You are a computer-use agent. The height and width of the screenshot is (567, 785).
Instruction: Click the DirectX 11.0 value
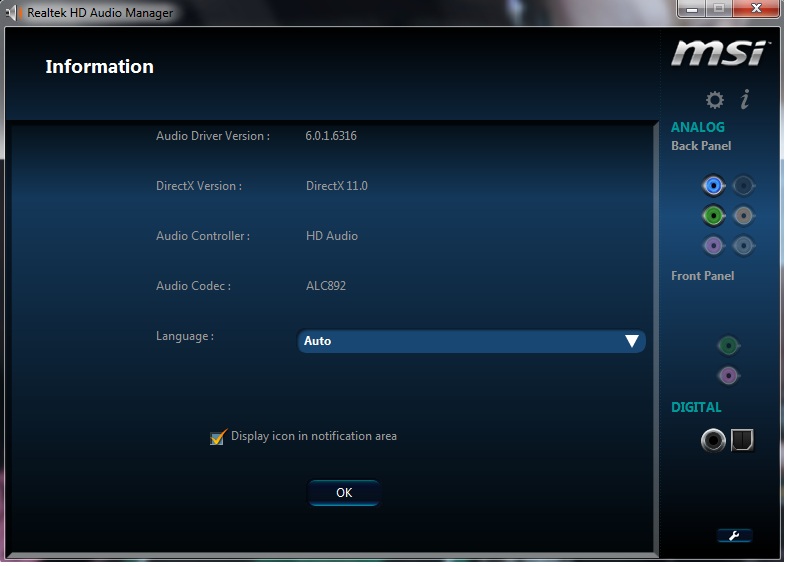[336, 186]
